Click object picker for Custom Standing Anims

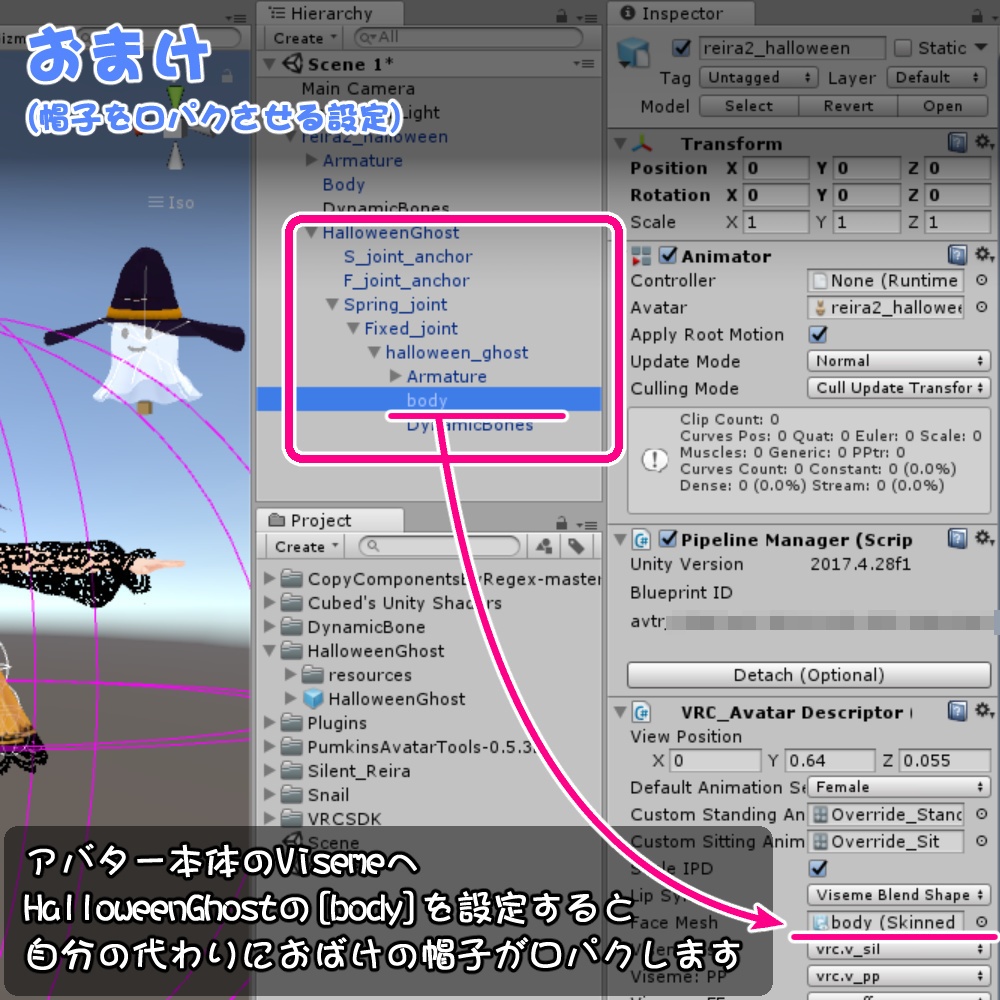point(982,814)
